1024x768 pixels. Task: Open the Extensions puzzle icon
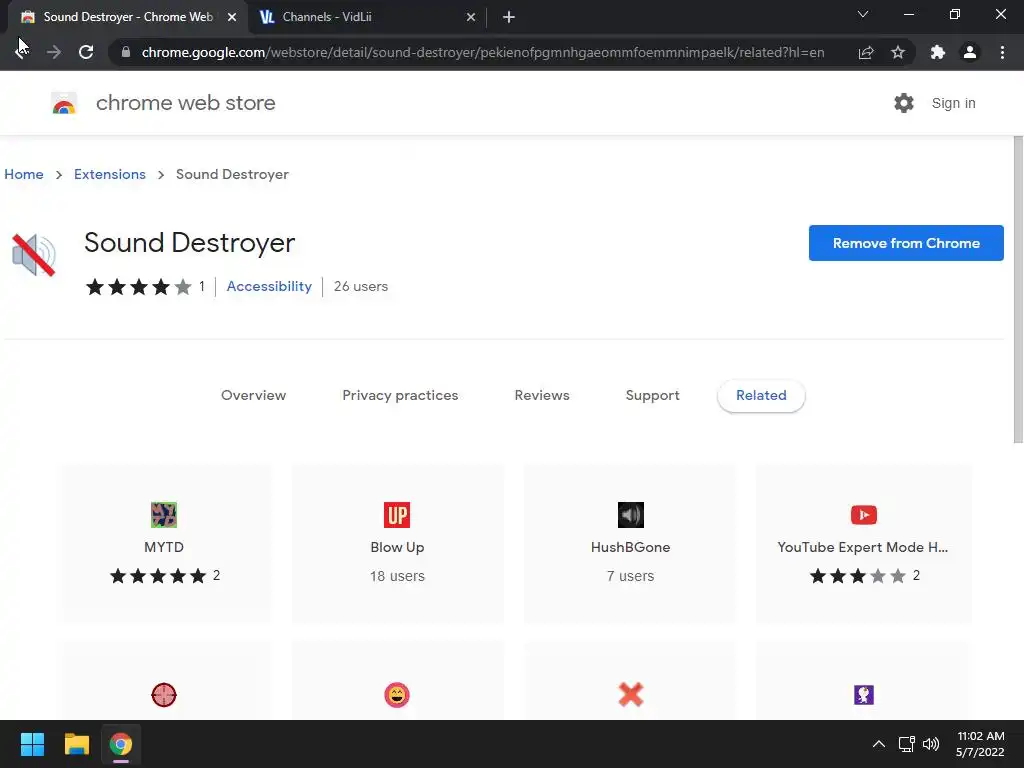tap(938, 52)
